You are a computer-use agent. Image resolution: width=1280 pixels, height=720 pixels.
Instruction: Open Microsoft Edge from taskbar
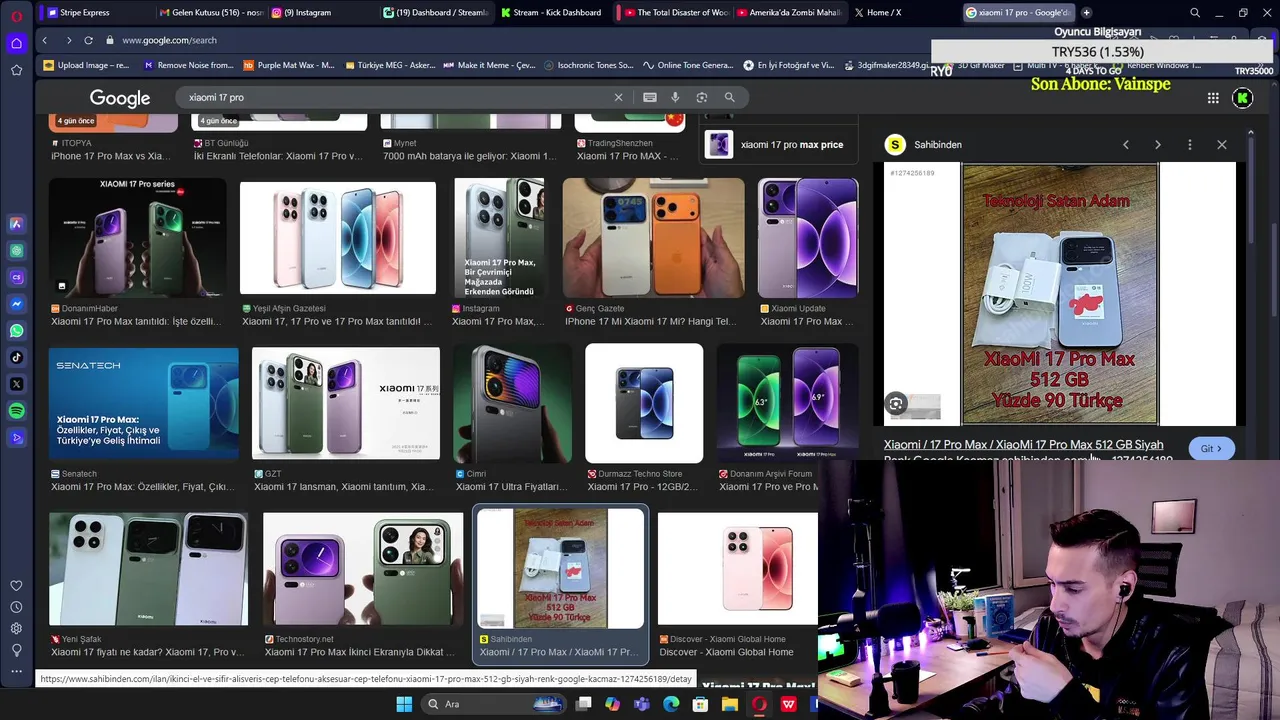tap(671, 704)
